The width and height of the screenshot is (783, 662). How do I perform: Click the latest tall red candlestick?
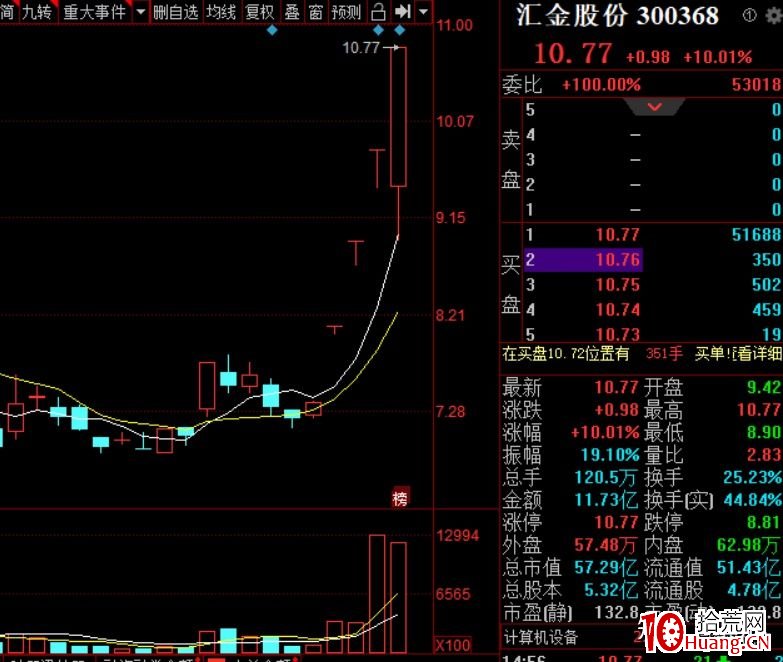tap(398, 117)
